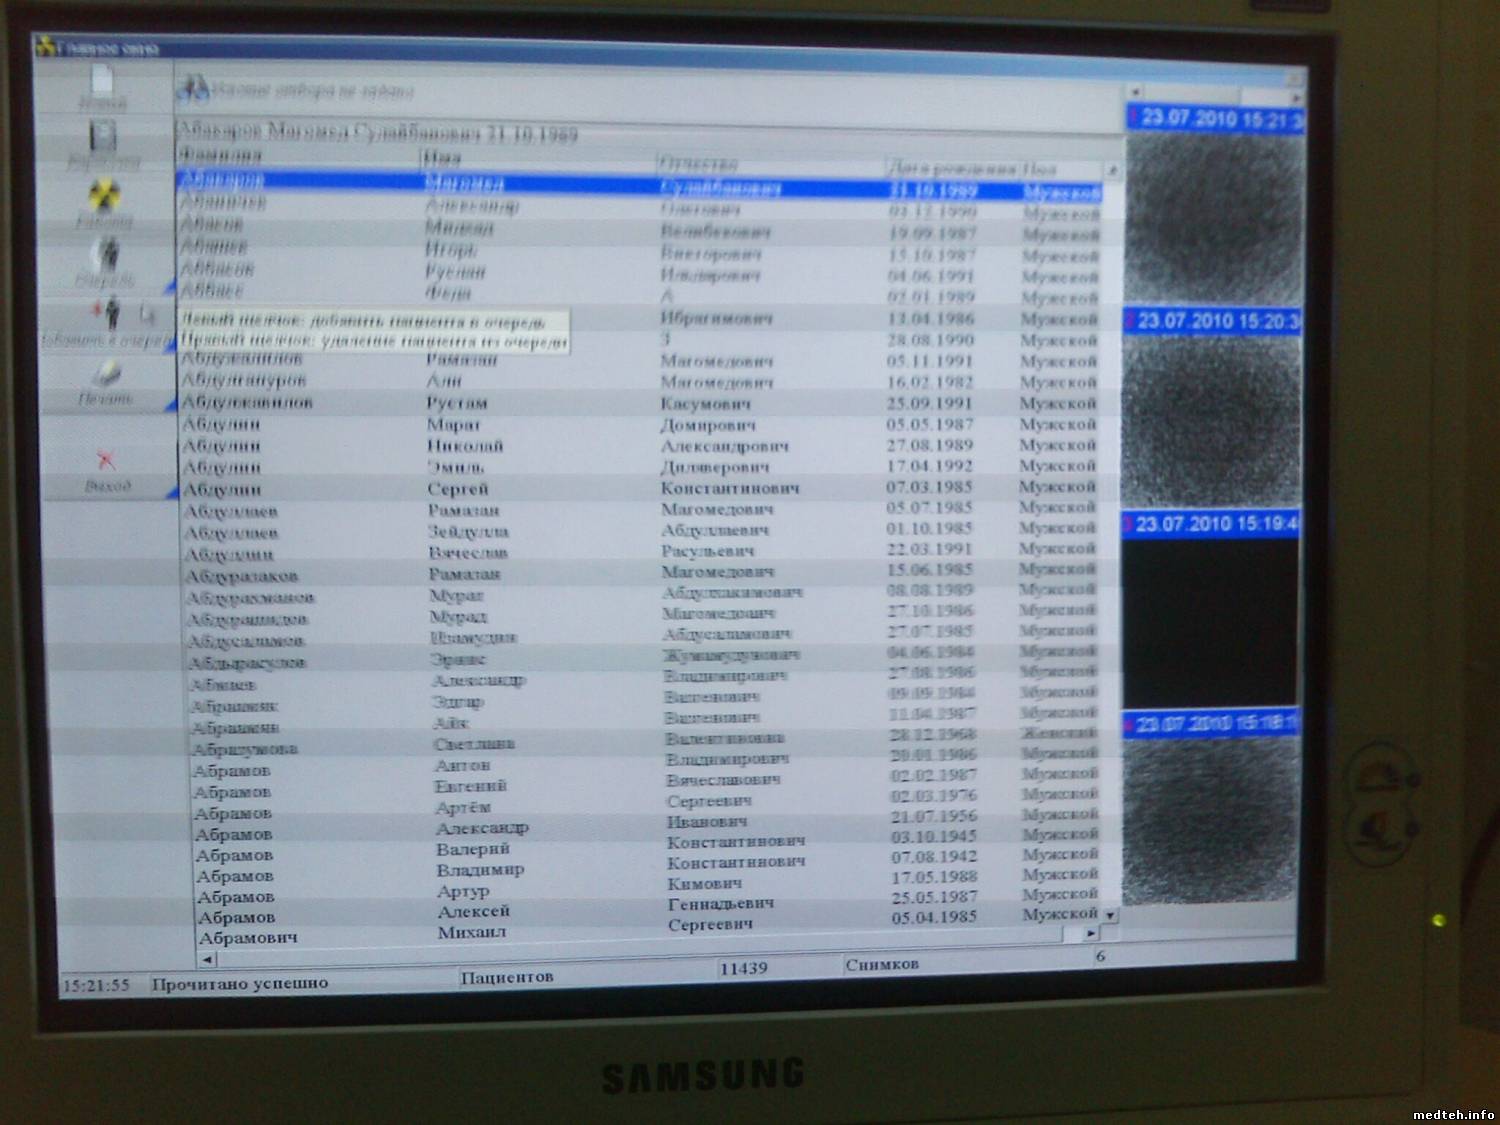Click the horizontal scrollbar left arrow
Image resolution: width=1500 pixels, height=1125 pixels.
click(208, 959)
